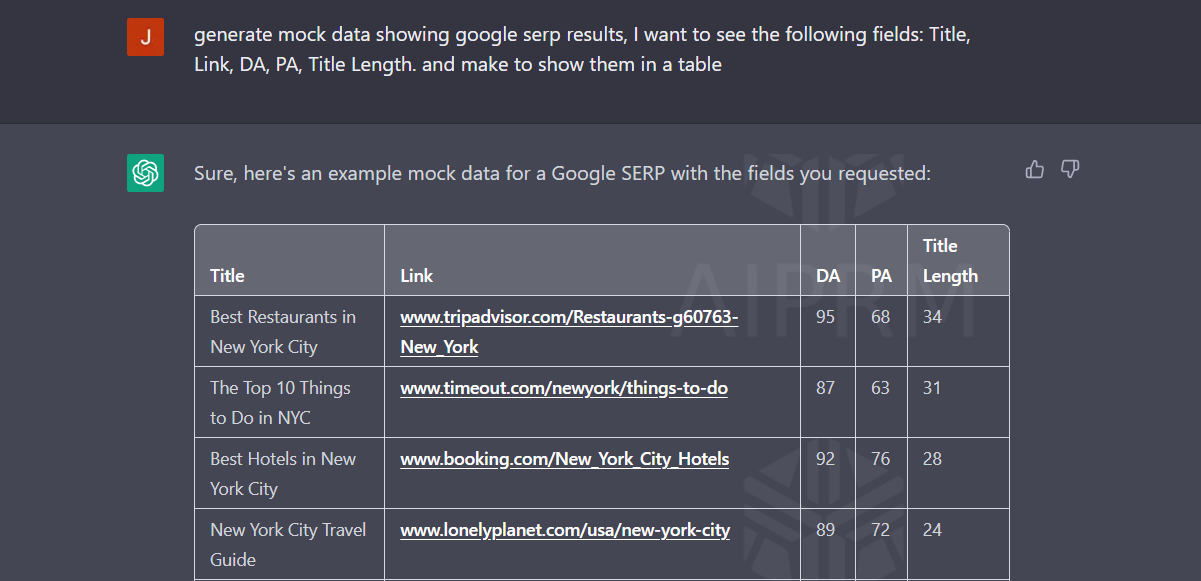Select the Best Hotels in New York City cell
This screenshot has width=1201, height=581.
click(x=289, y=473)
